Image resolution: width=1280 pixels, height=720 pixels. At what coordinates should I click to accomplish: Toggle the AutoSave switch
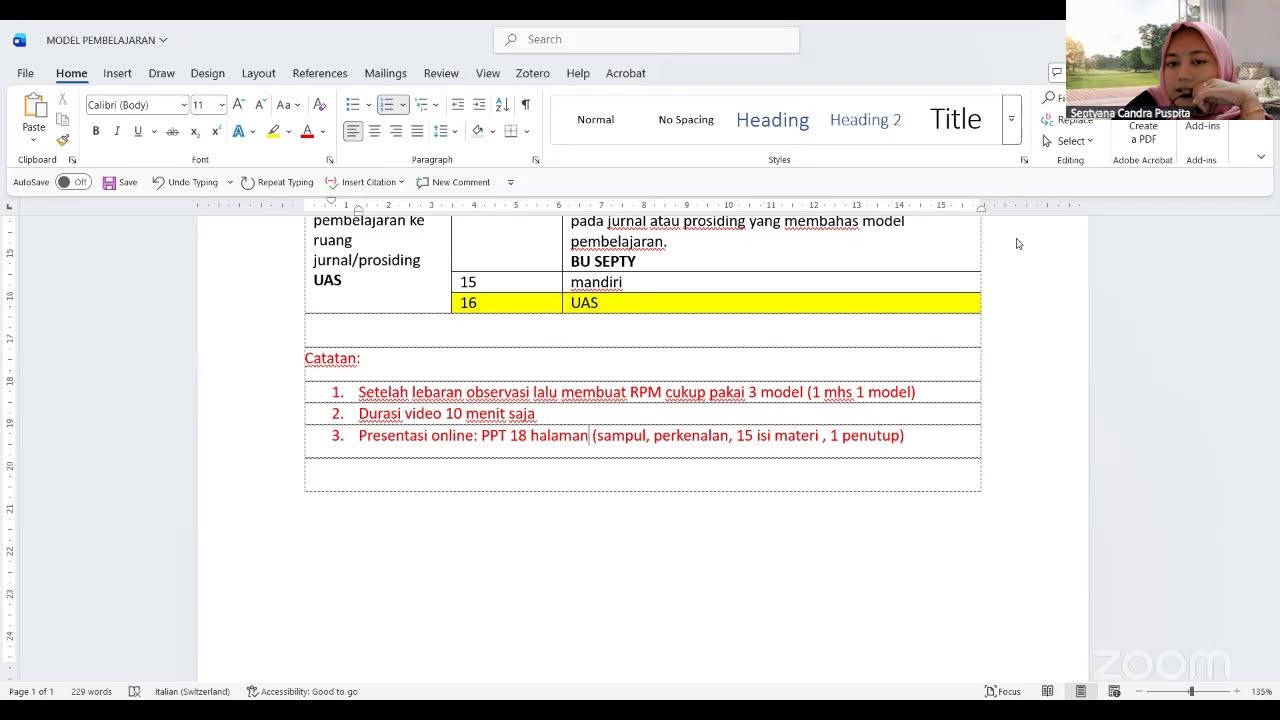point(73,182)
